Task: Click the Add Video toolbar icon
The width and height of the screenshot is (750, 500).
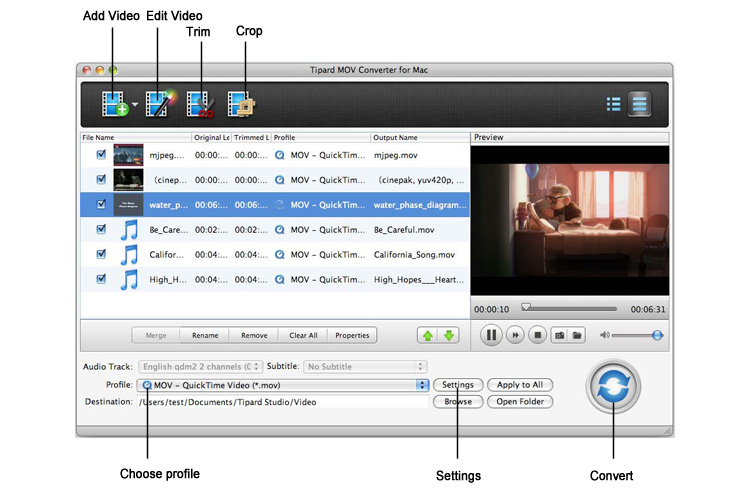Action: [115, 104]
